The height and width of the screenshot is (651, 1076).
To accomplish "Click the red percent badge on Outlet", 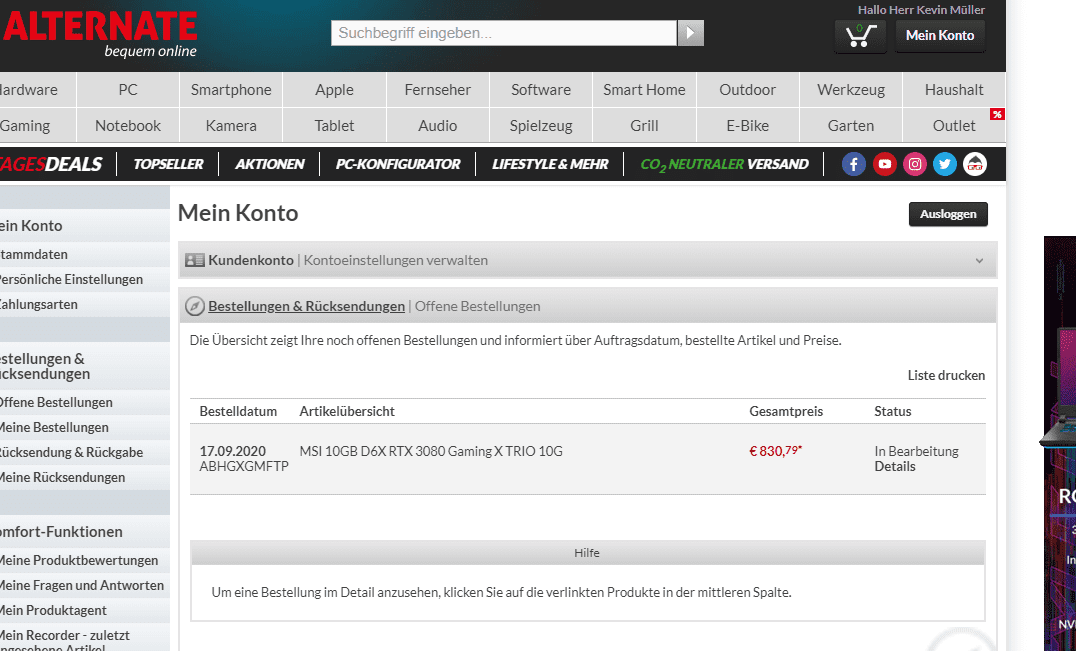I will click(997, 114).
